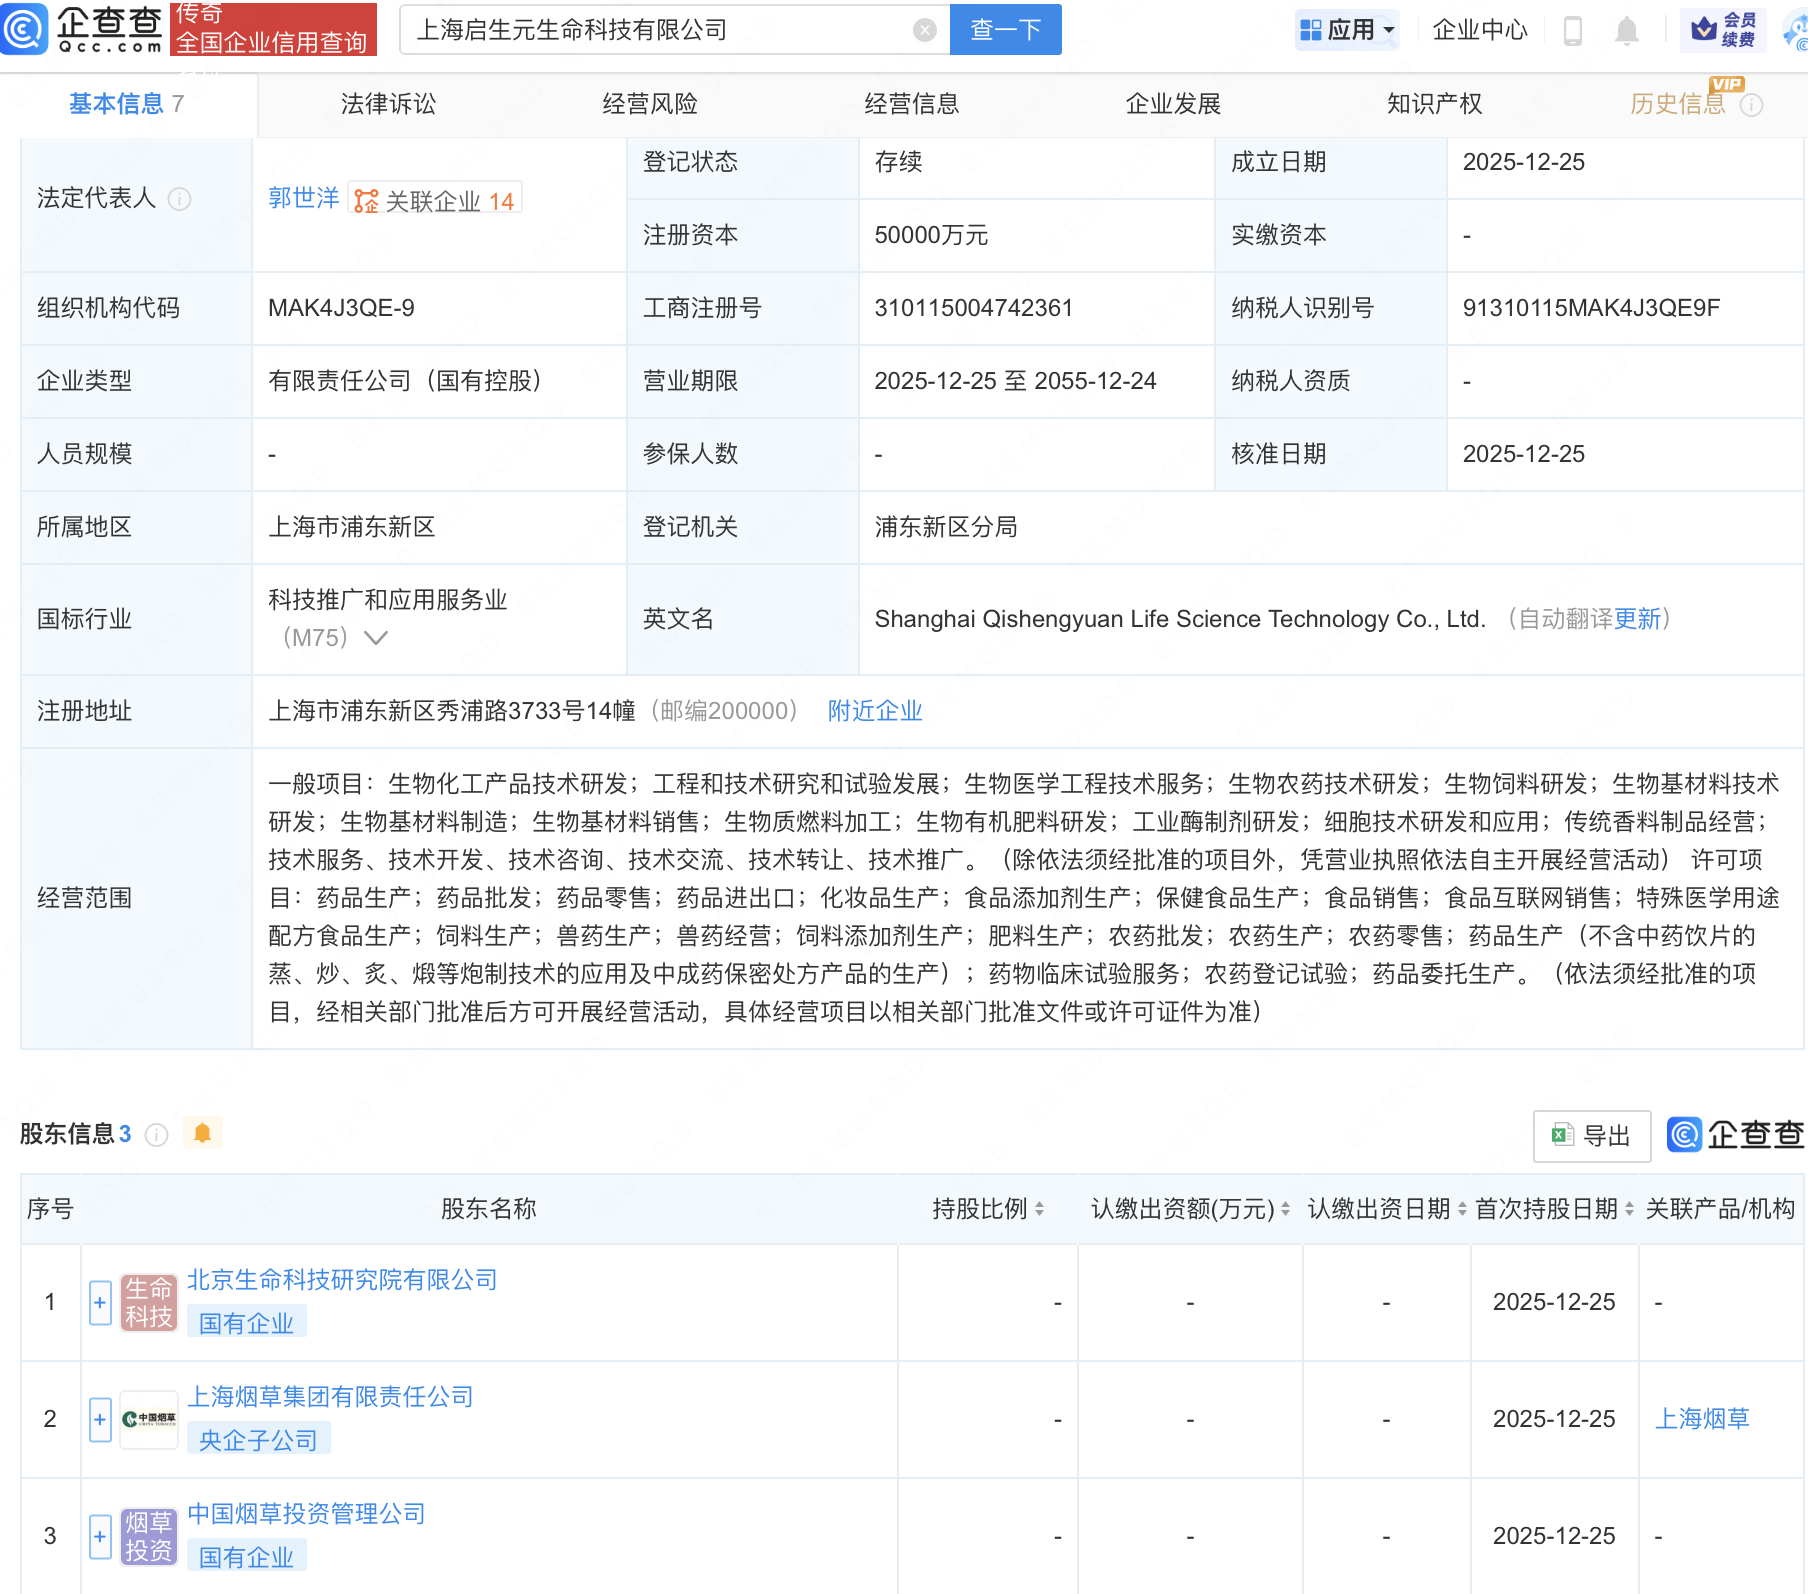
Task: Clear the search box text
Action: 925,30
